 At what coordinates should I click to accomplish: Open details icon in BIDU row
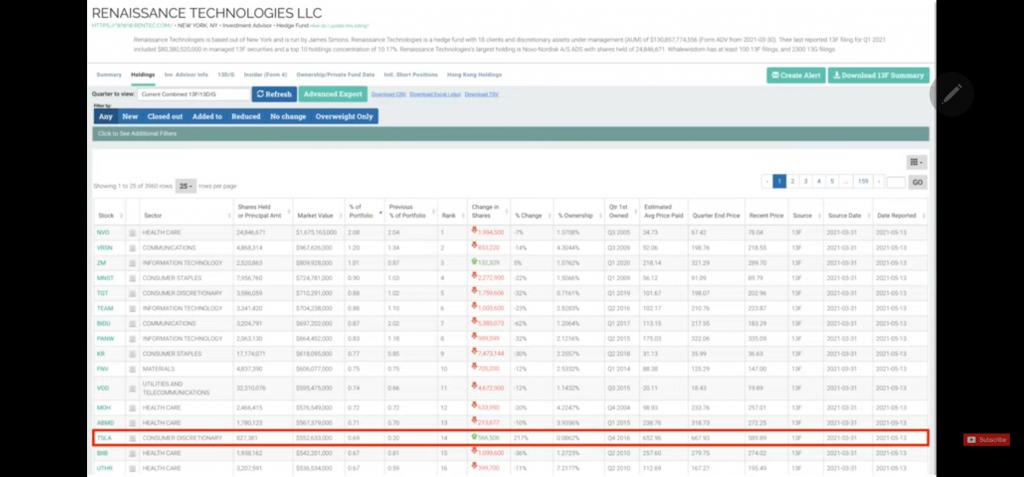pyautogui.click(x=132, y=323)
